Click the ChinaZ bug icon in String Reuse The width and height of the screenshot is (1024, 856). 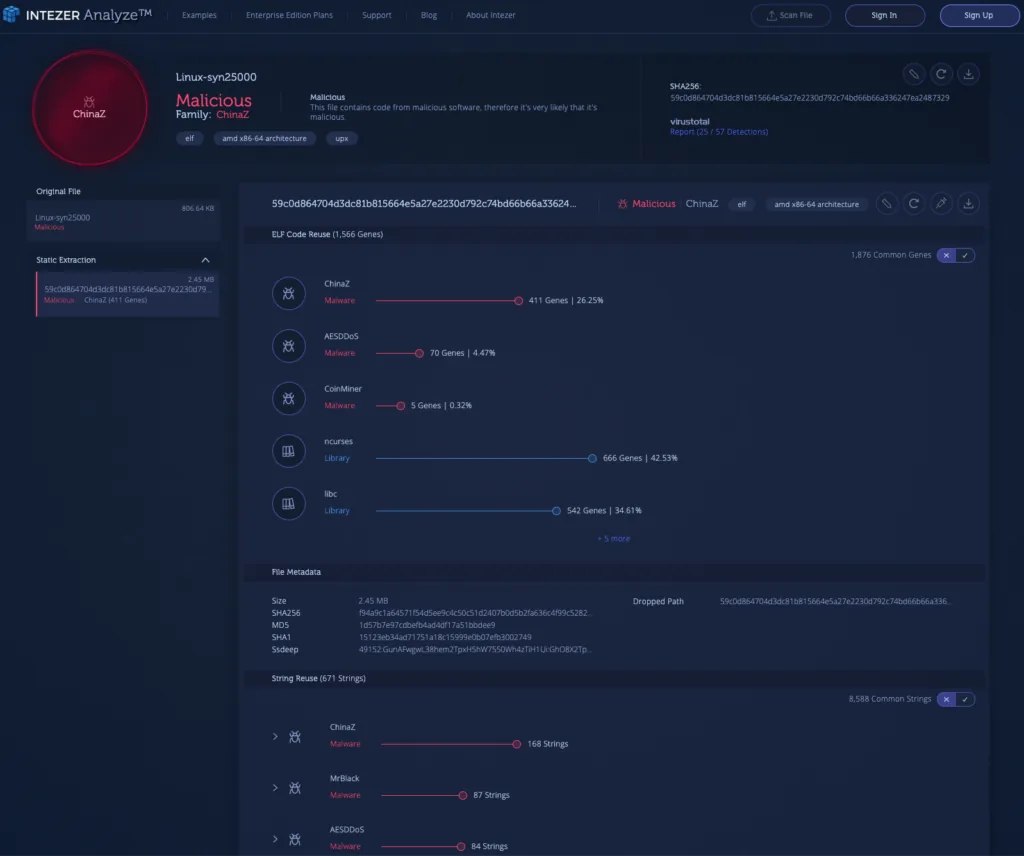(x=295, y=737)
